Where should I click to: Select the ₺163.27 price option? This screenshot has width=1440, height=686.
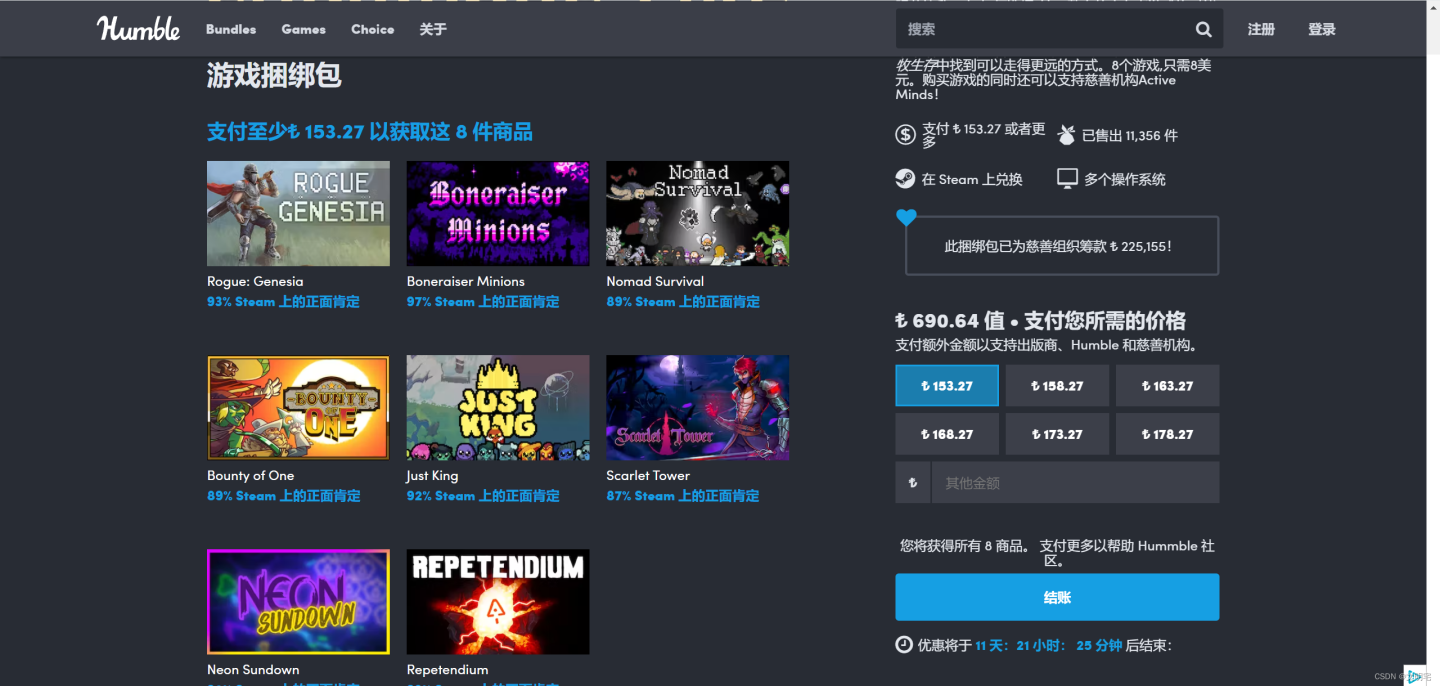(x=1167, y=386)
